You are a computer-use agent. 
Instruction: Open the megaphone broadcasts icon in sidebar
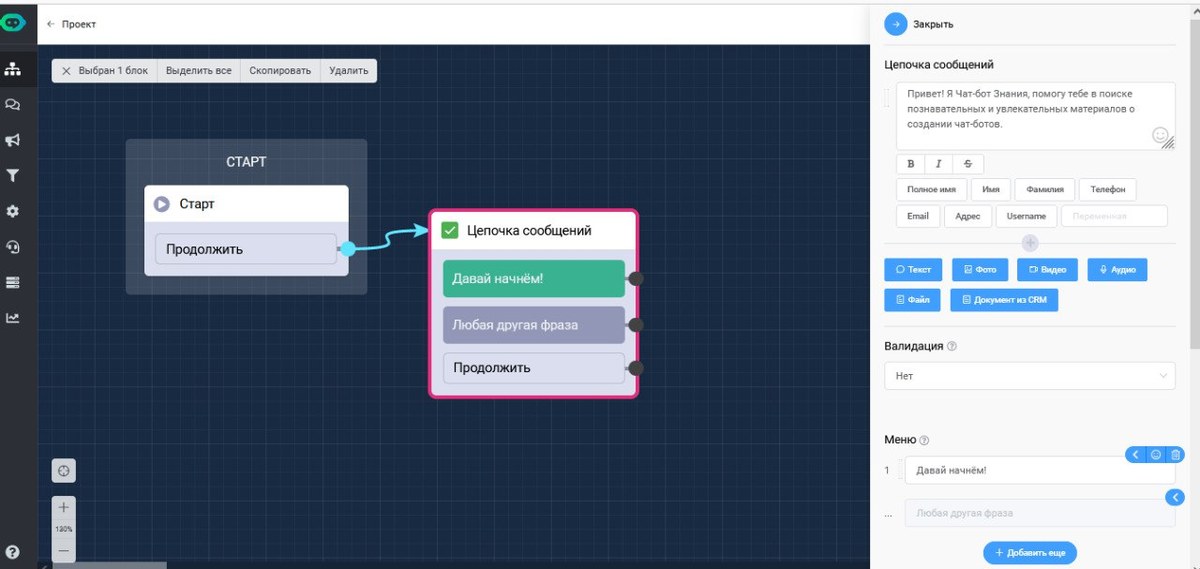(x=13, y=140)
